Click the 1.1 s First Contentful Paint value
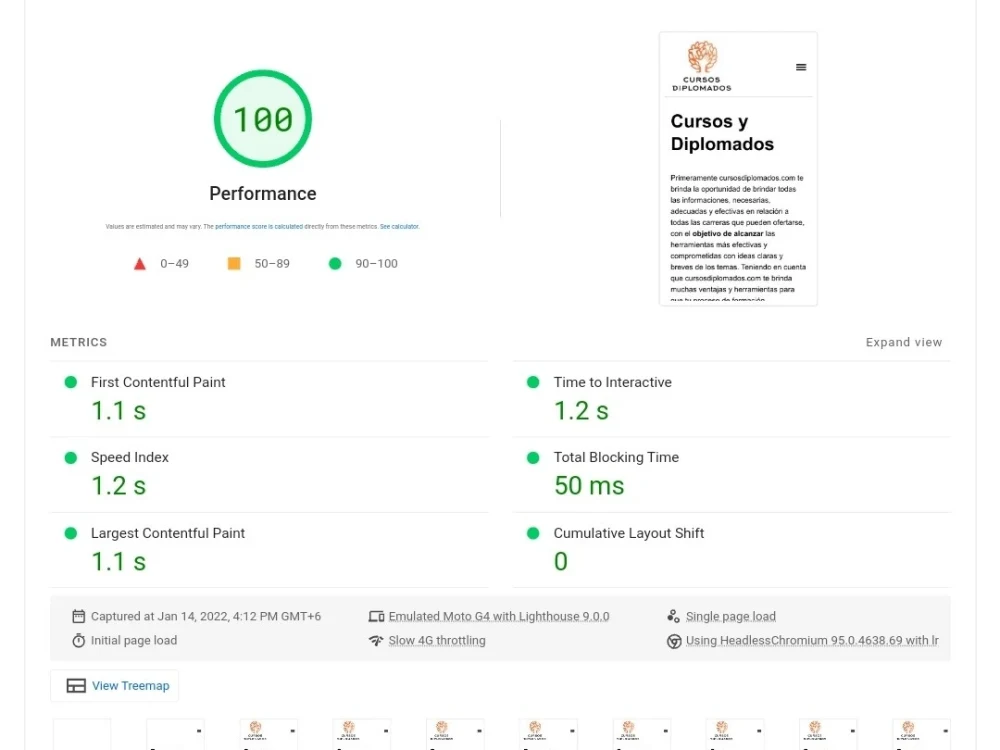Viewport: 1000px width, 750px height. [x=119, y=411]
